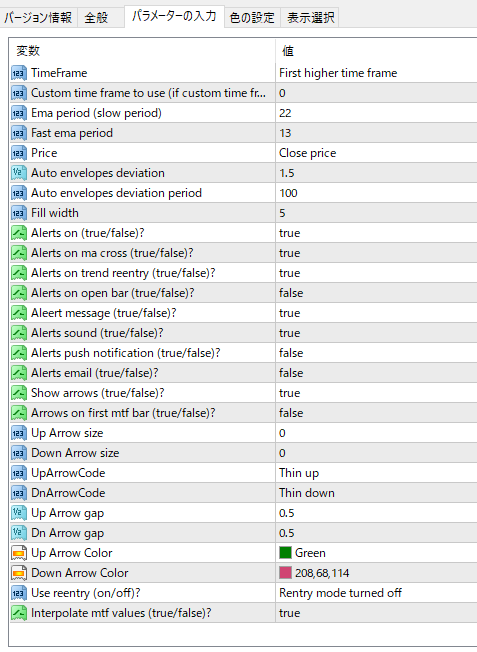Click the integer icon beside TimeFrame

[x=19, y=73]
